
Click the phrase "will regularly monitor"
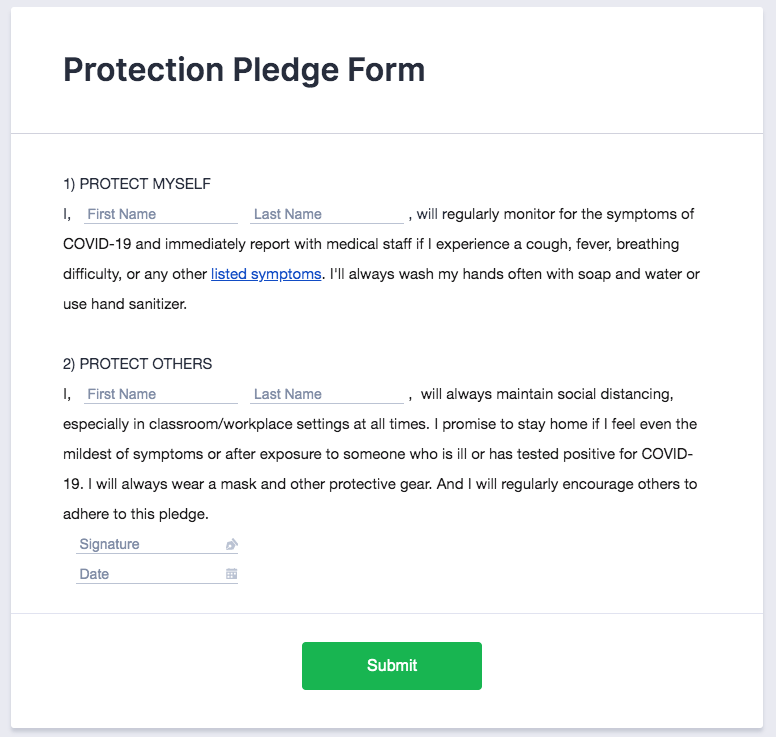(489, 214)
